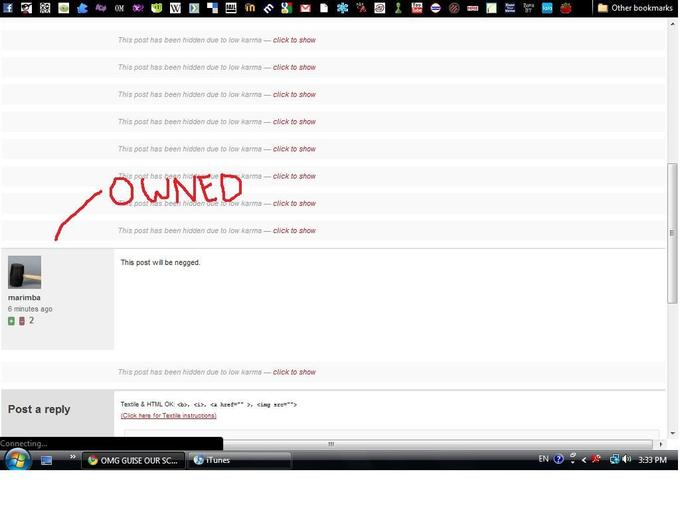680x510 pixels.
Task: Click the reply text box
Action: point(392,433)
